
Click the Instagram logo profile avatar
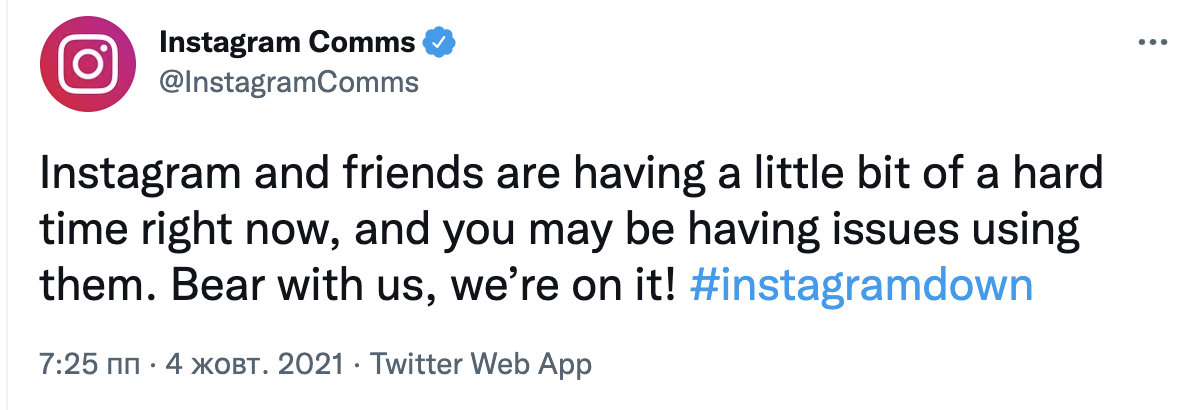pyautogui.click(x=87, y=66)
